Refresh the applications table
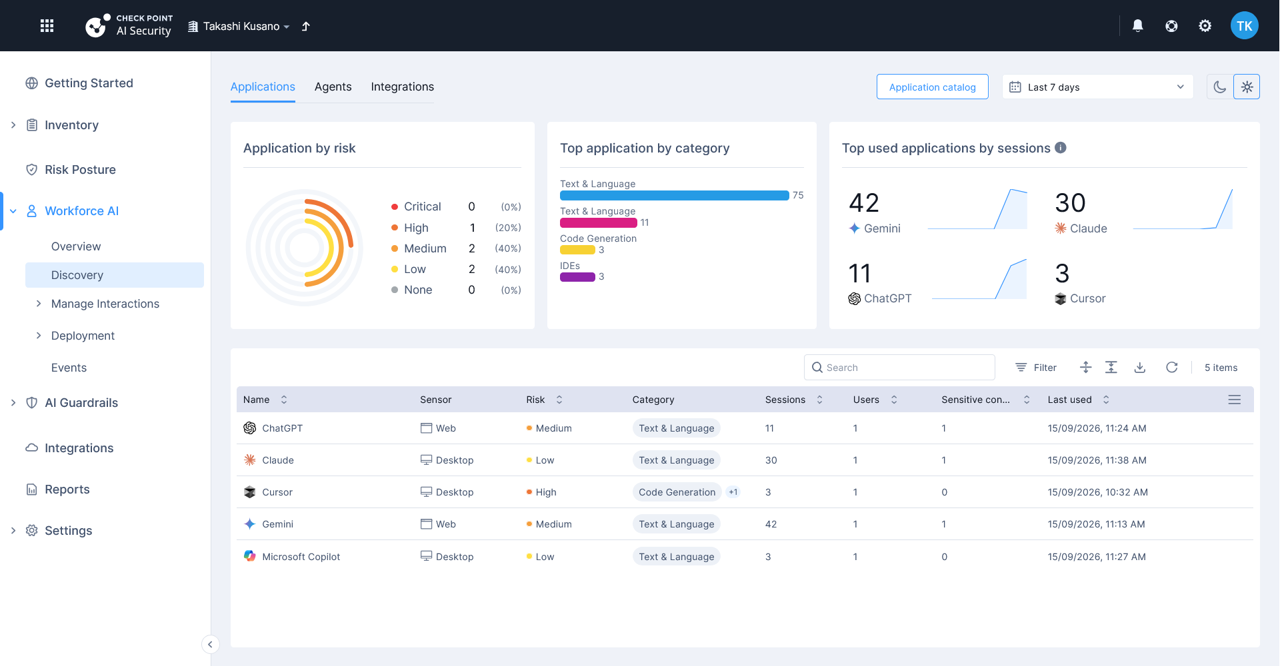The height and width of the screenshot is (666, 1280). (1172, 367)
